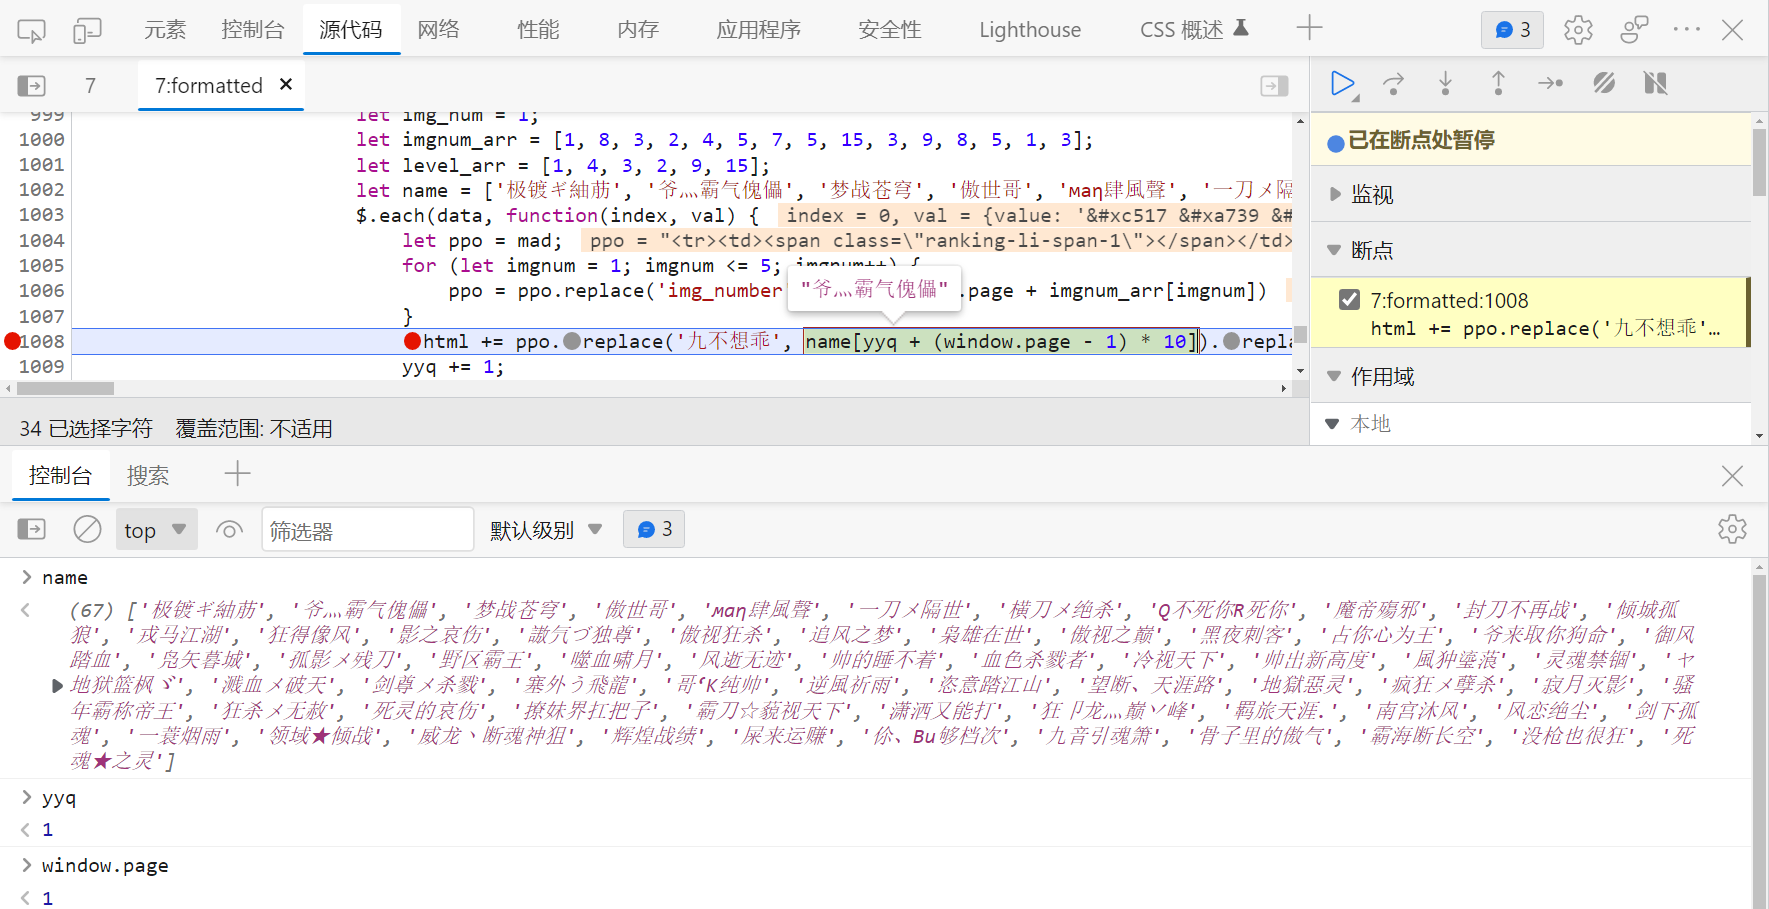Open the 控制台 tab in the top bar
The height and width of the screenshot is (909, 1769).
tap(253, 30)
